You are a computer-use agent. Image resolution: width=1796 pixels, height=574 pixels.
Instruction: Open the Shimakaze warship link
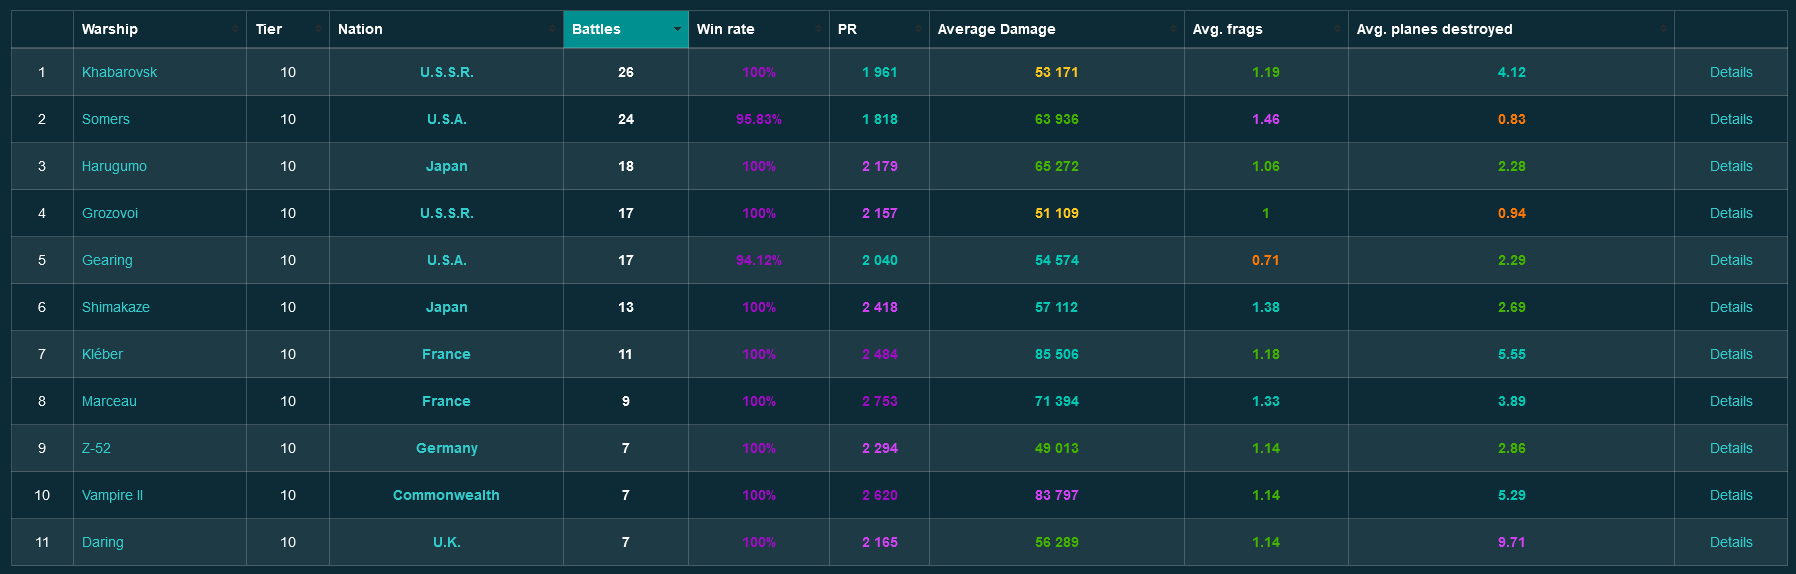116,307
